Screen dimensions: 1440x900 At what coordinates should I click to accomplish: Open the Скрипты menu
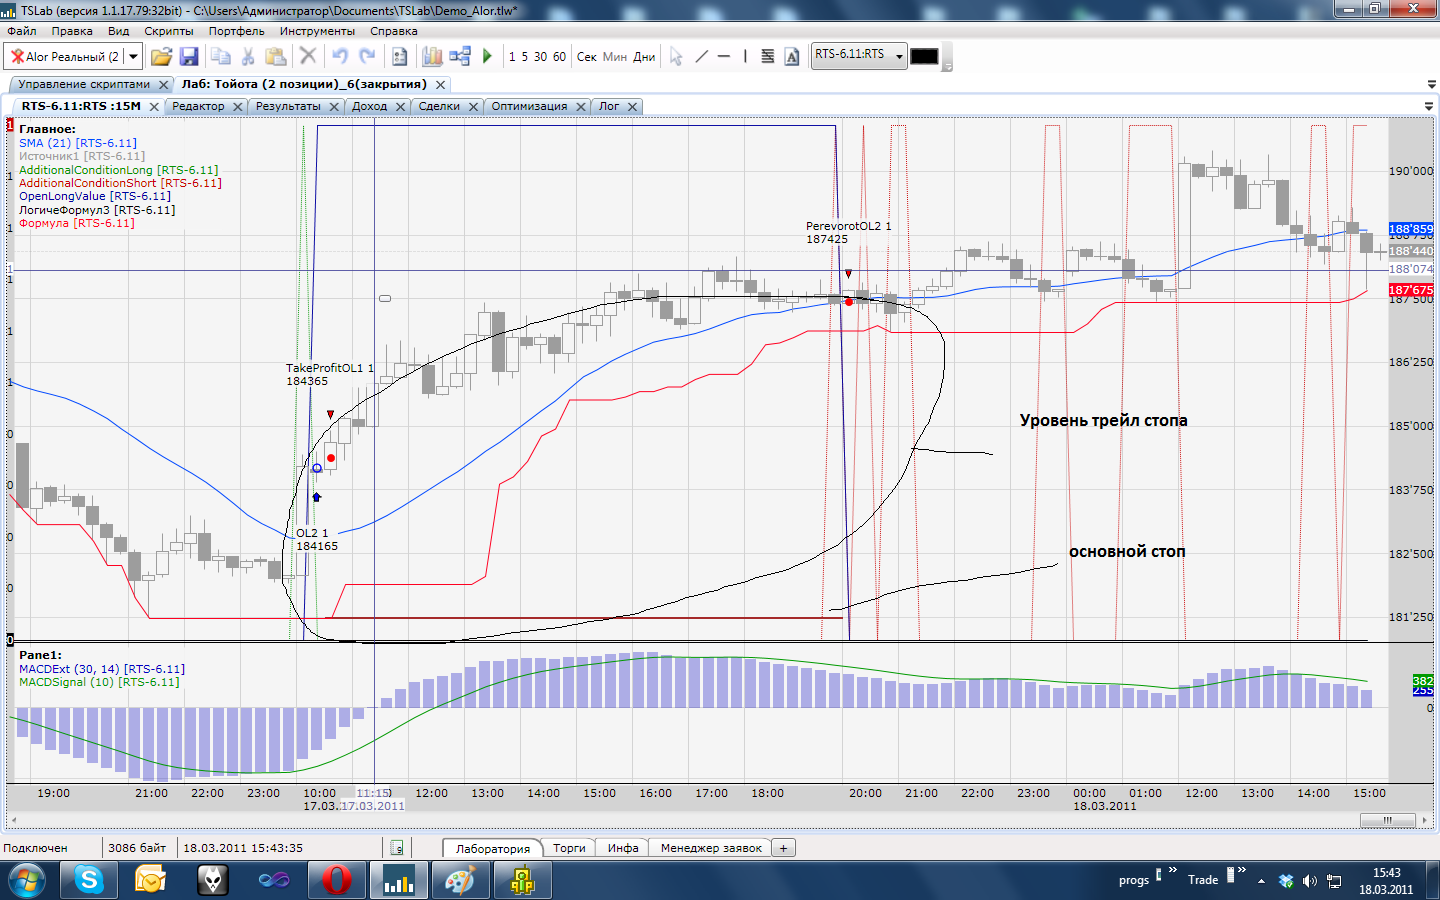click(x=169, y=31)
